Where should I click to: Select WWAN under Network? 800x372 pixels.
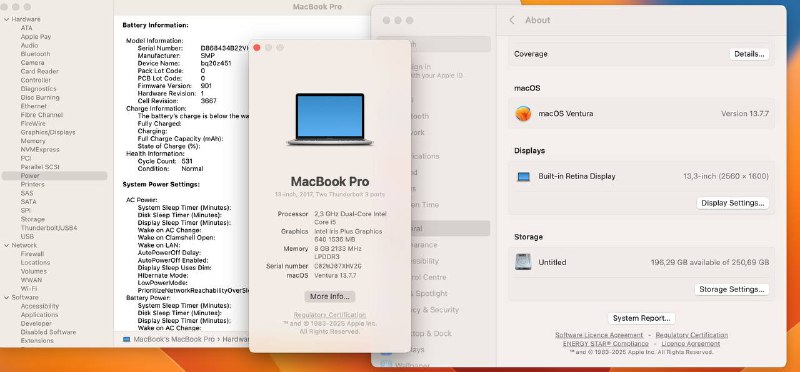31,280
